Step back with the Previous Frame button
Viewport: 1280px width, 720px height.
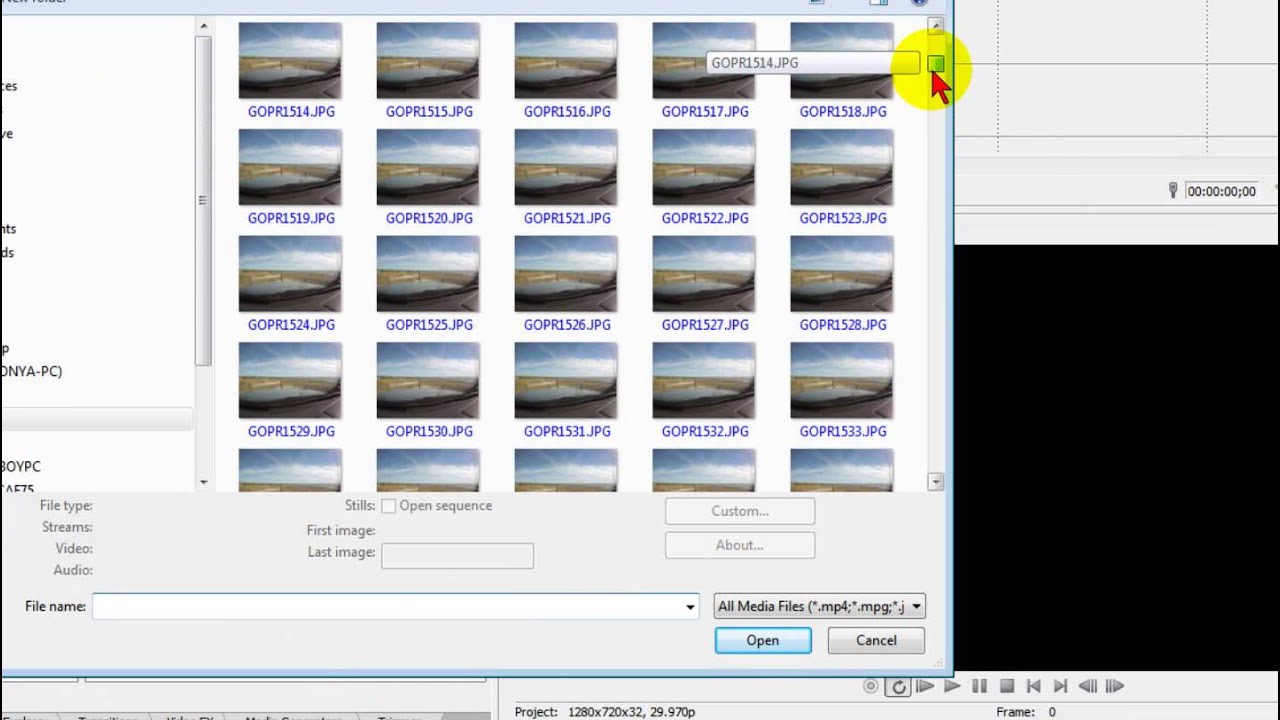(x=1088, y=686)
